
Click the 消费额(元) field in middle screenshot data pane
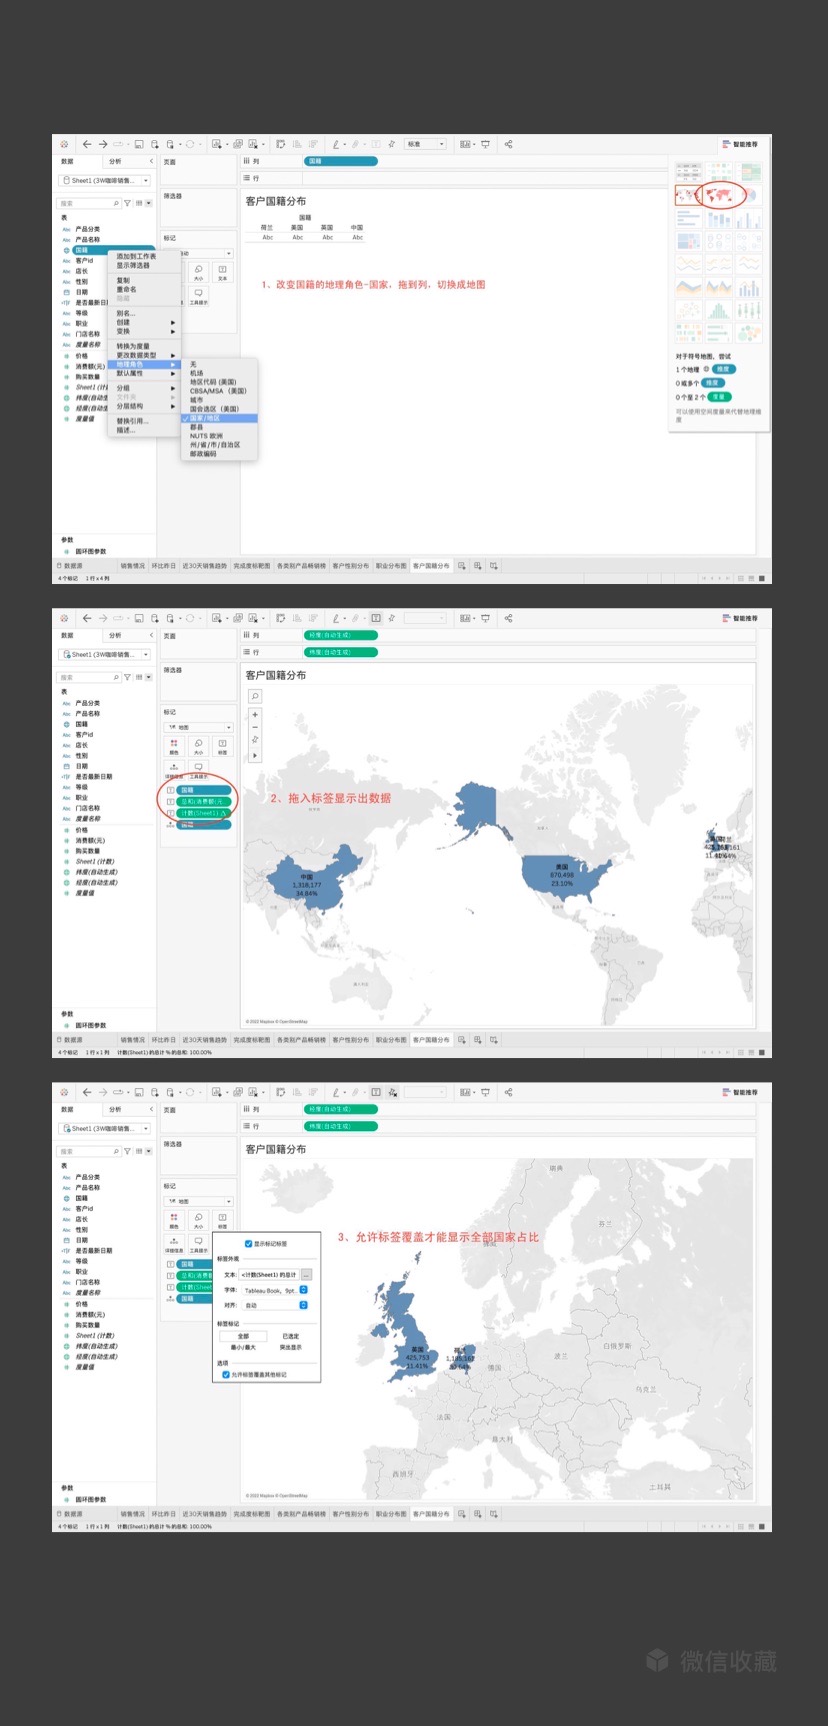pyautogui.click(x=90, y=840)
